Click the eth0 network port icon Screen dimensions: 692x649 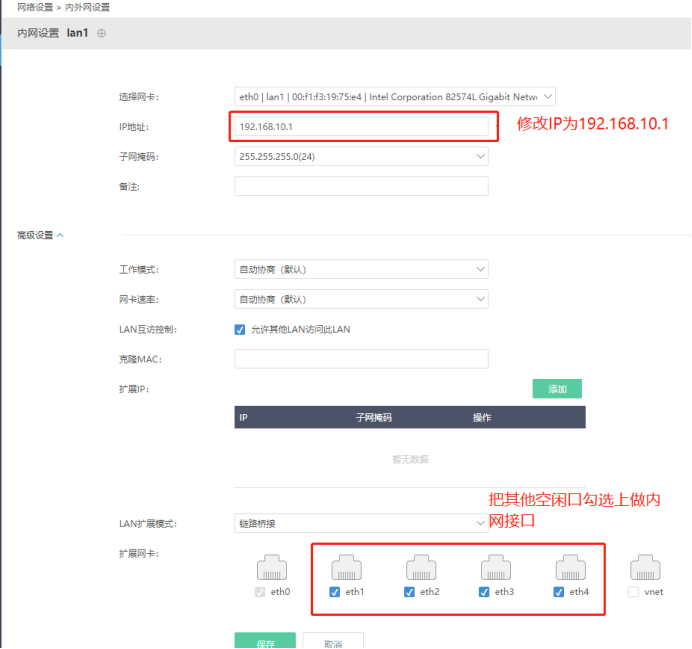tap(273, 569)
